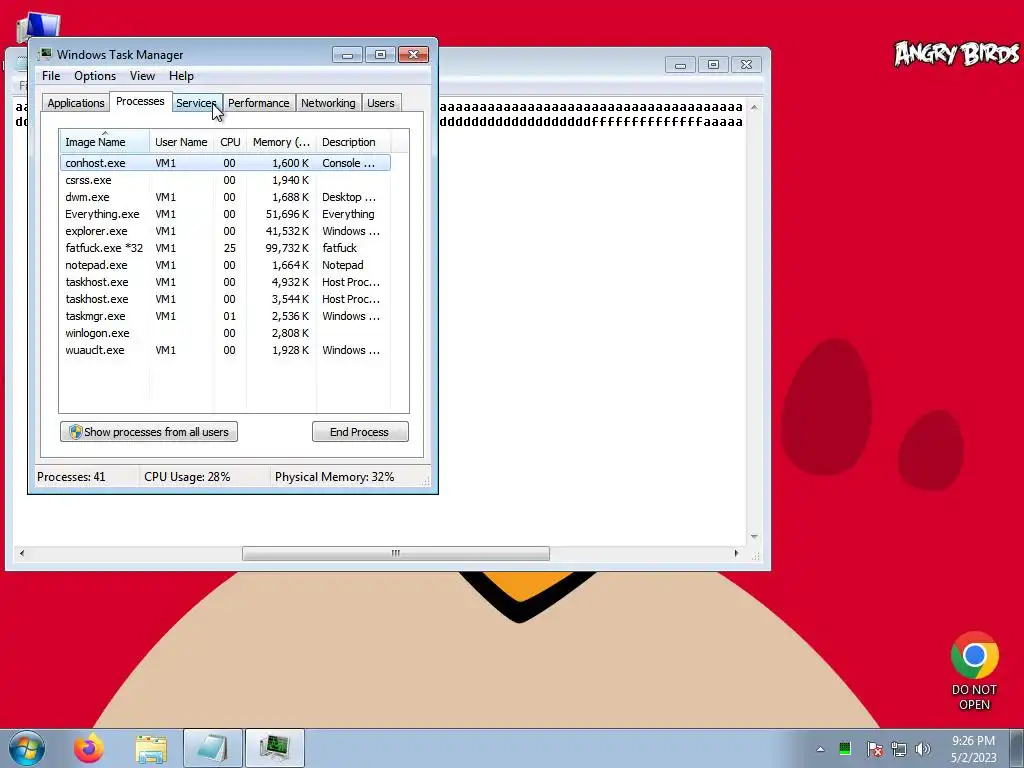This screenshot has width=1024, height=768.
Task: Minimize the Windows Task Manager window
Action: coord(347,55)
